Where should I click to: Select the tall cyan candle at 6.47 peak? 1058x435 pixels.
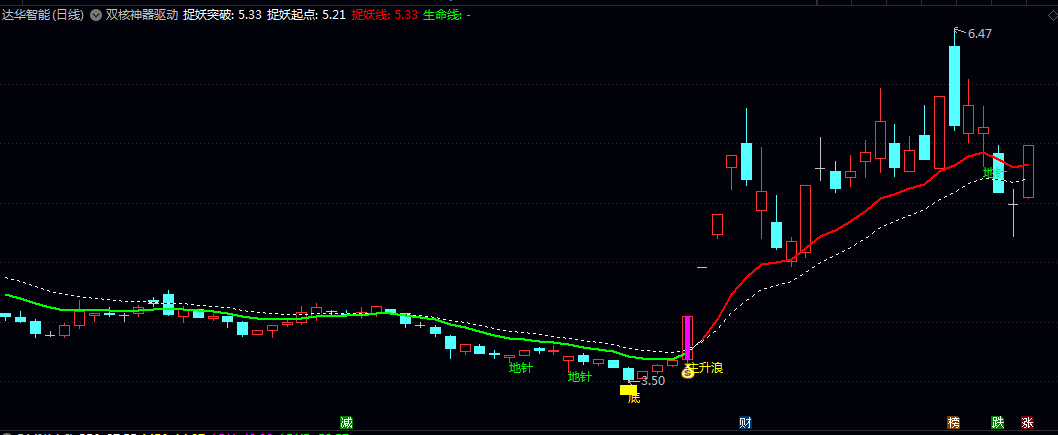[954, 86]
